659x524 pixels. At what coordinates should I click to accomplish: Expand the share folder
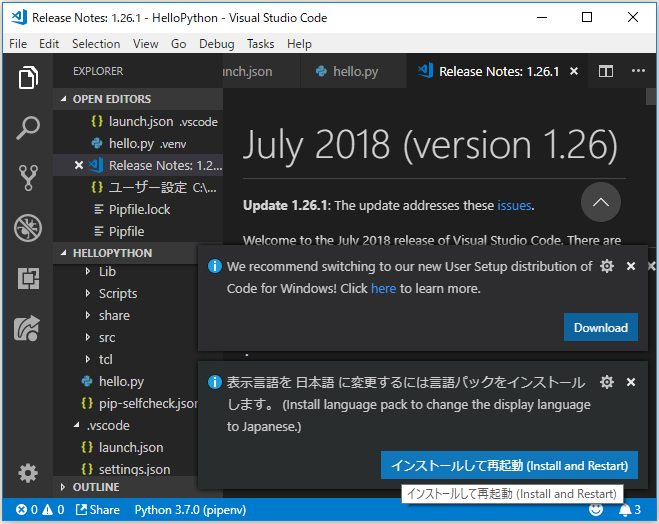coord(88,315)
